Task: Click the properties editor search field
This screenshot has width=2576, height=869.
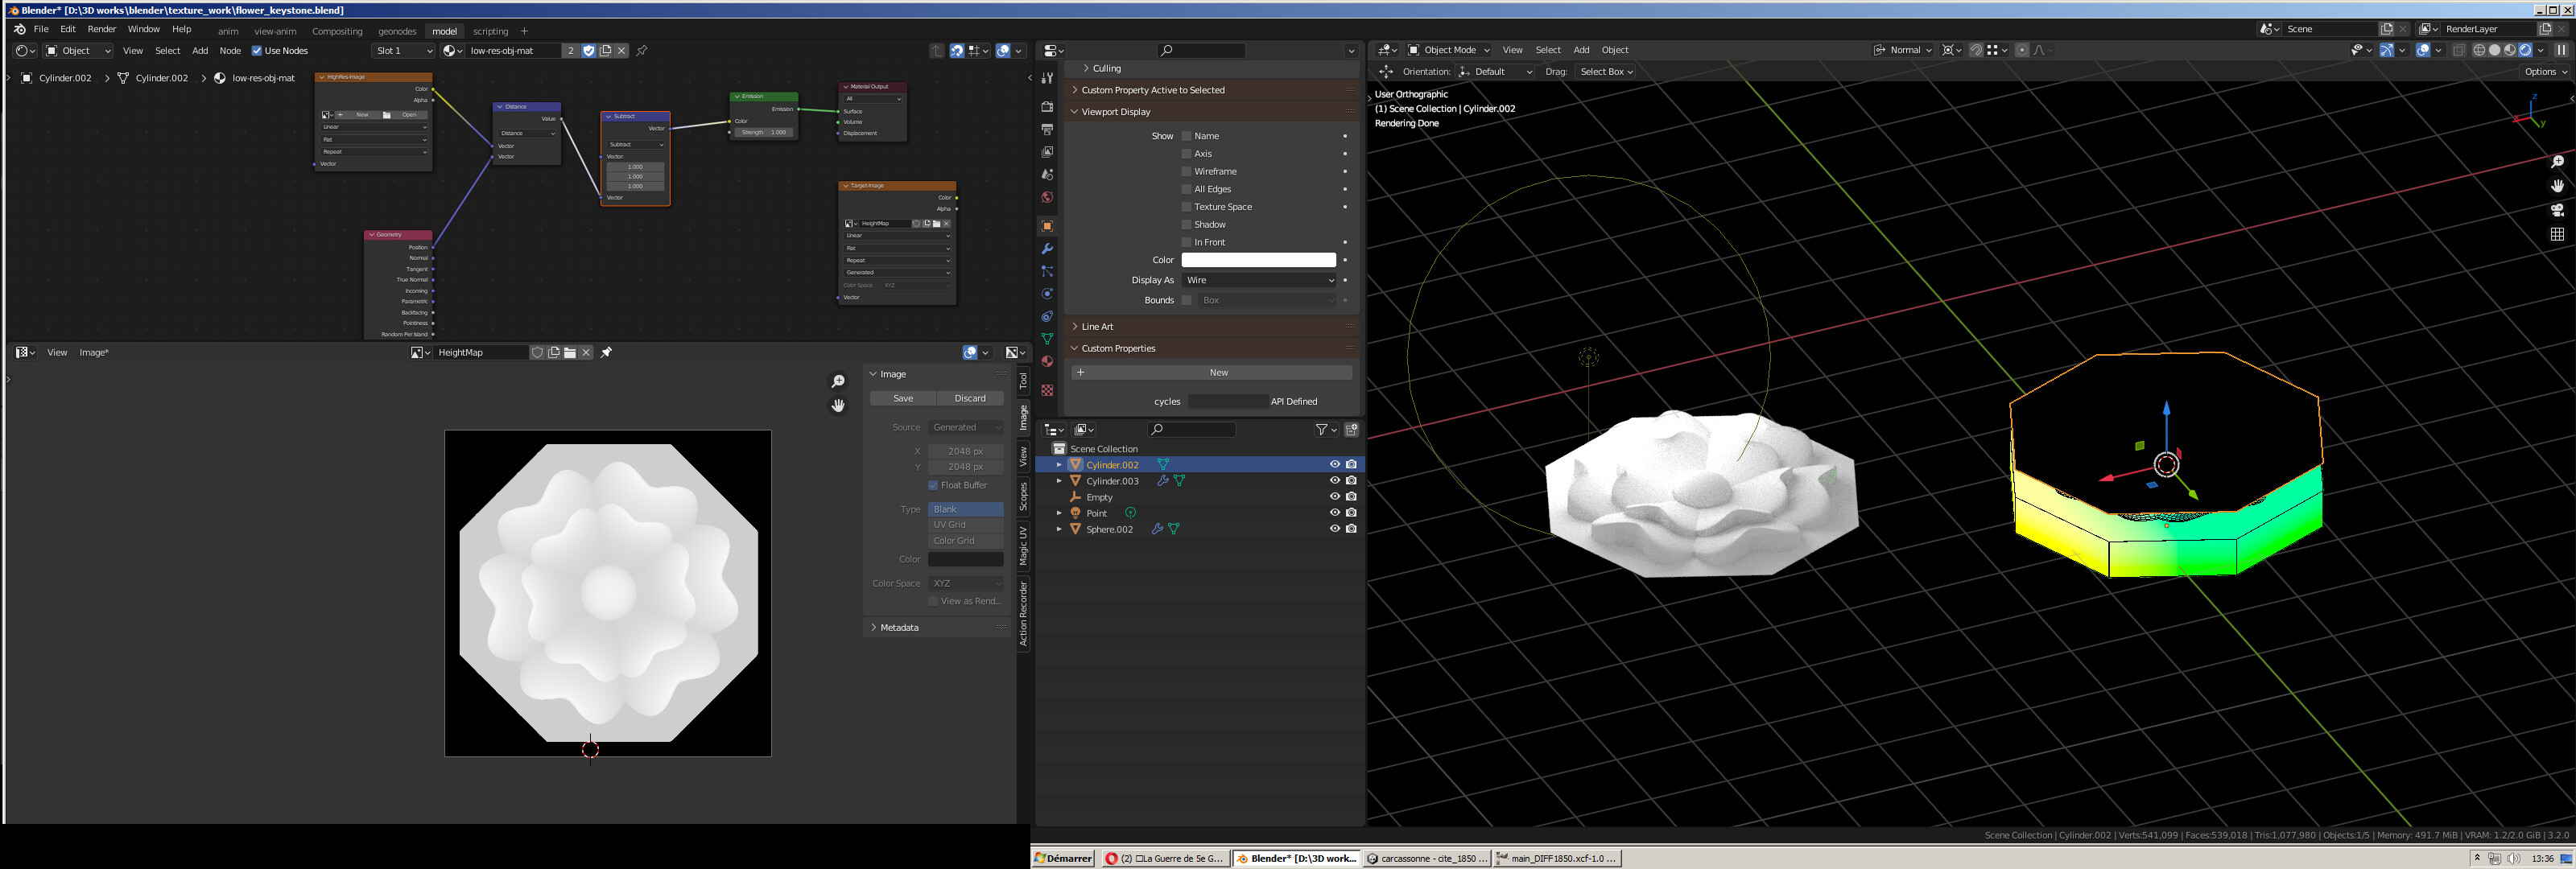Action: (x=1201, y=50)
